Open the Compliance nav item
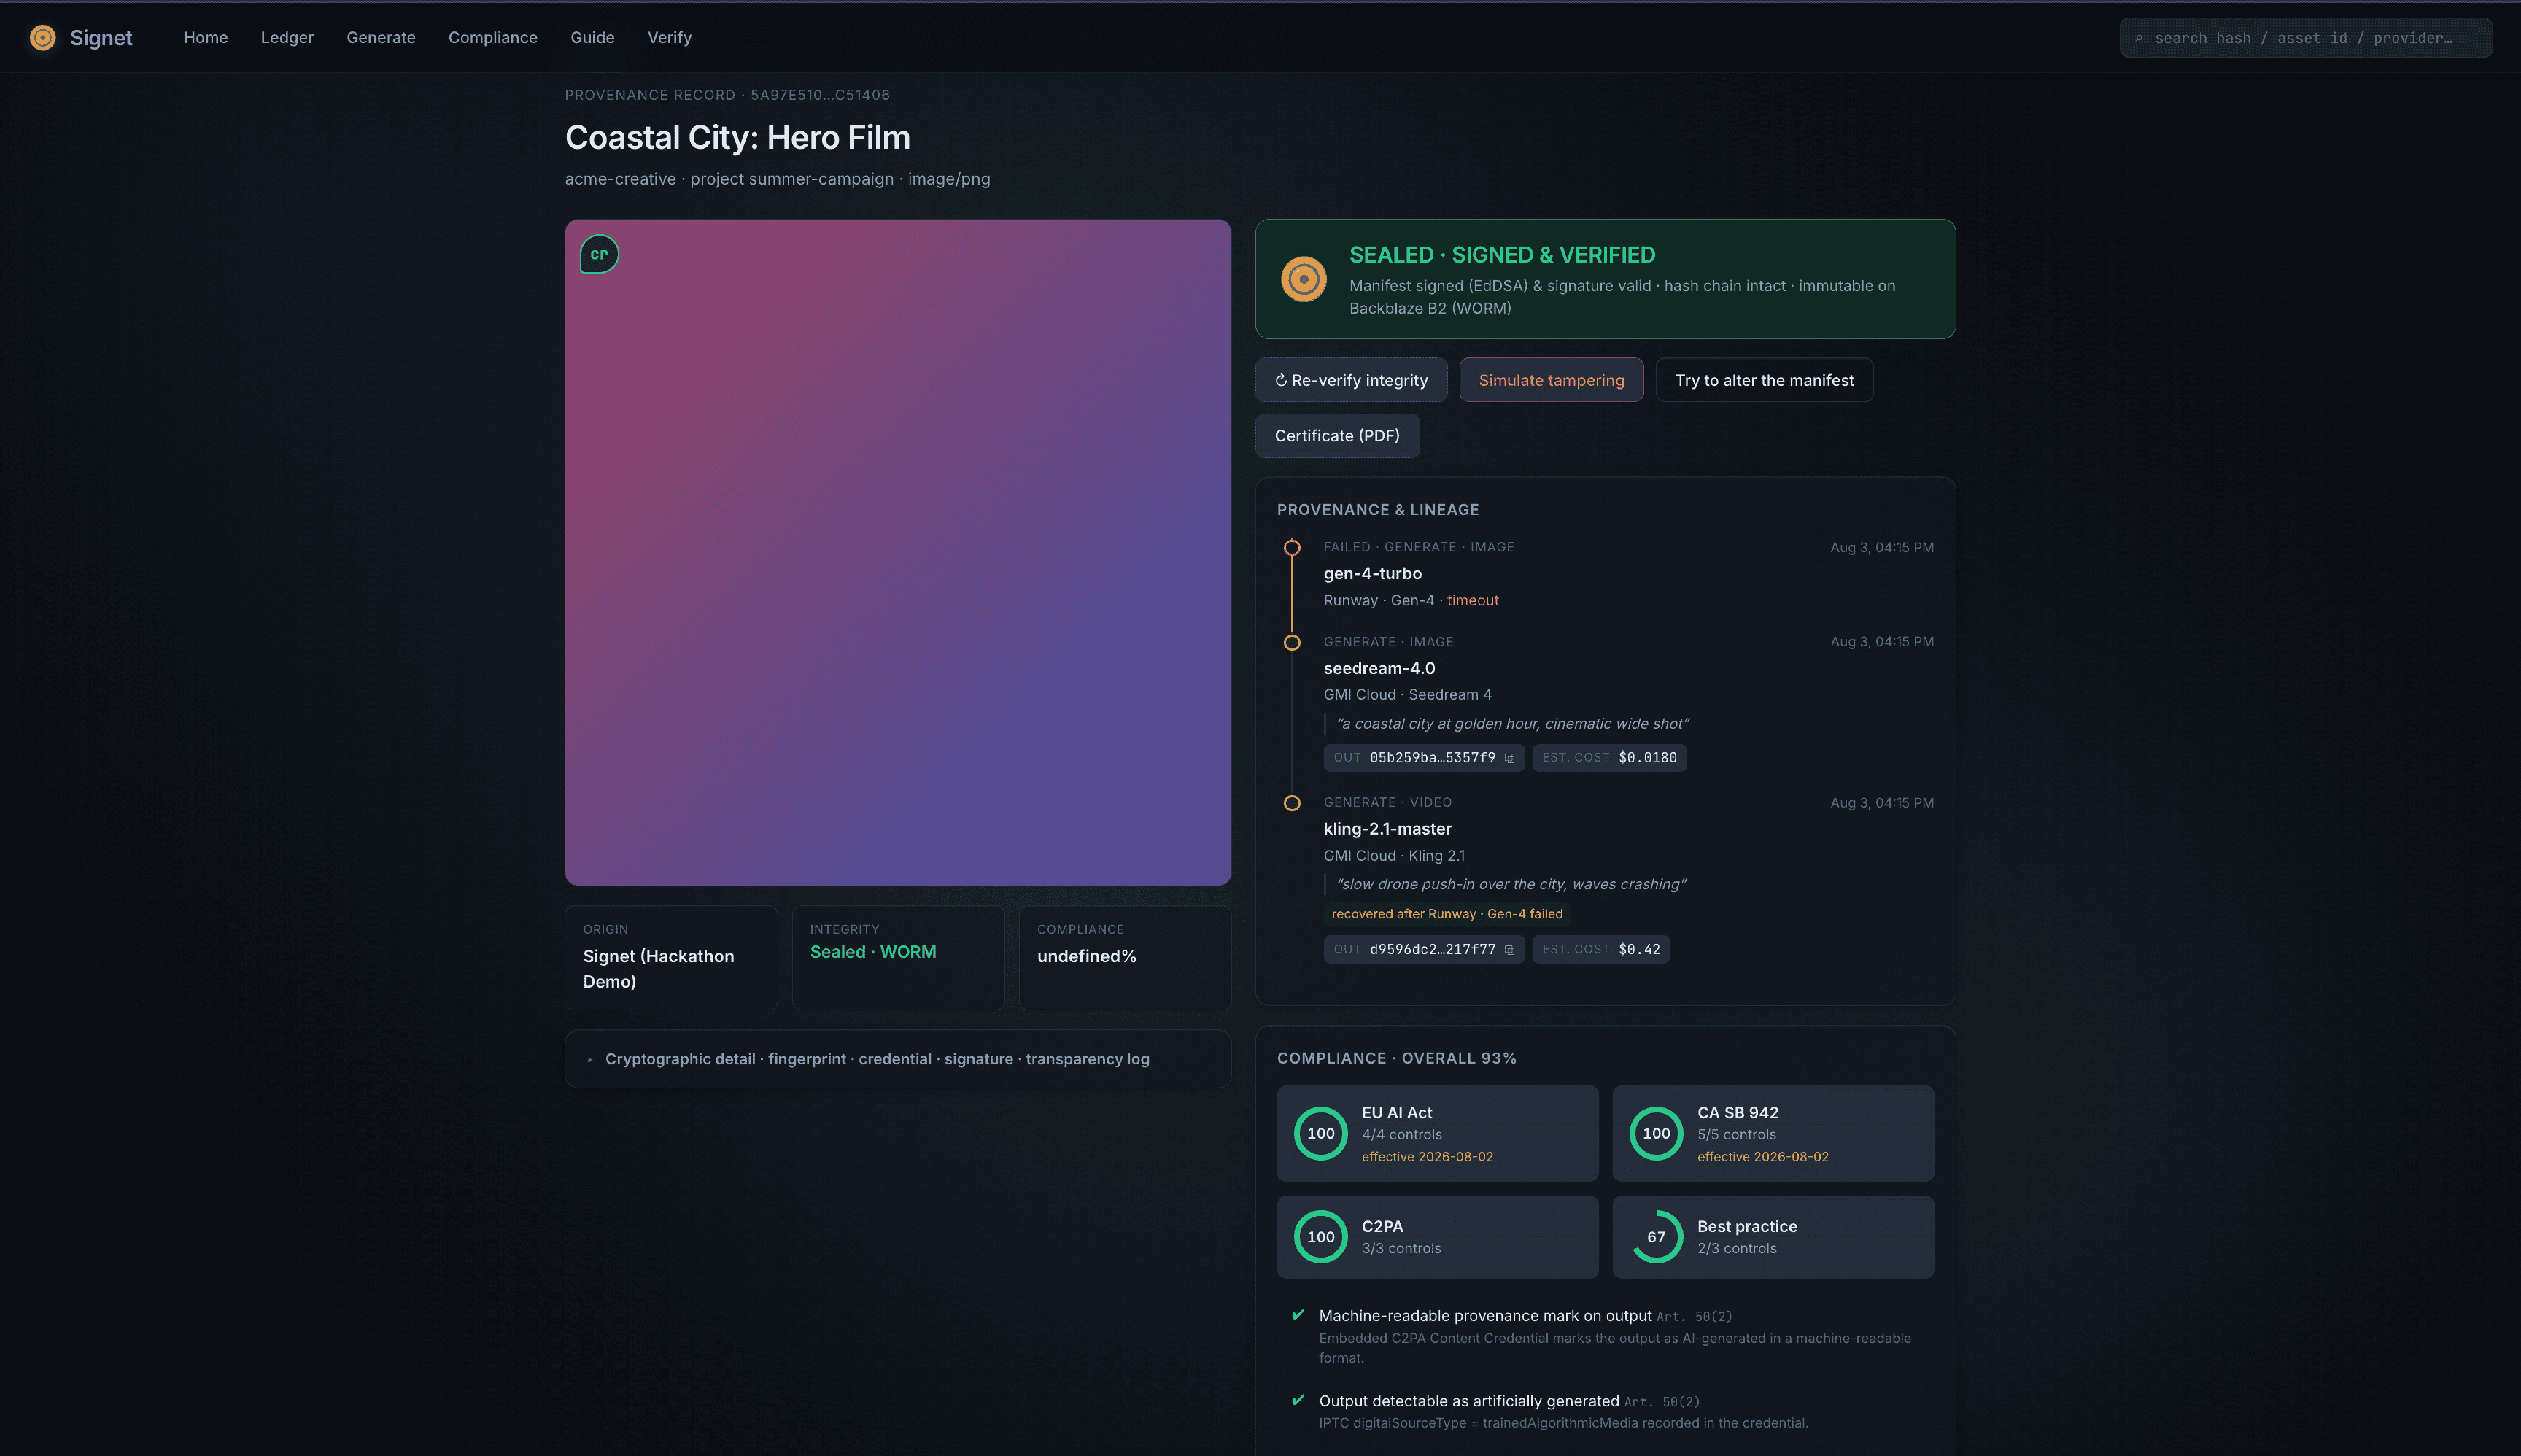2521x1456 pixels. [493, 38]
